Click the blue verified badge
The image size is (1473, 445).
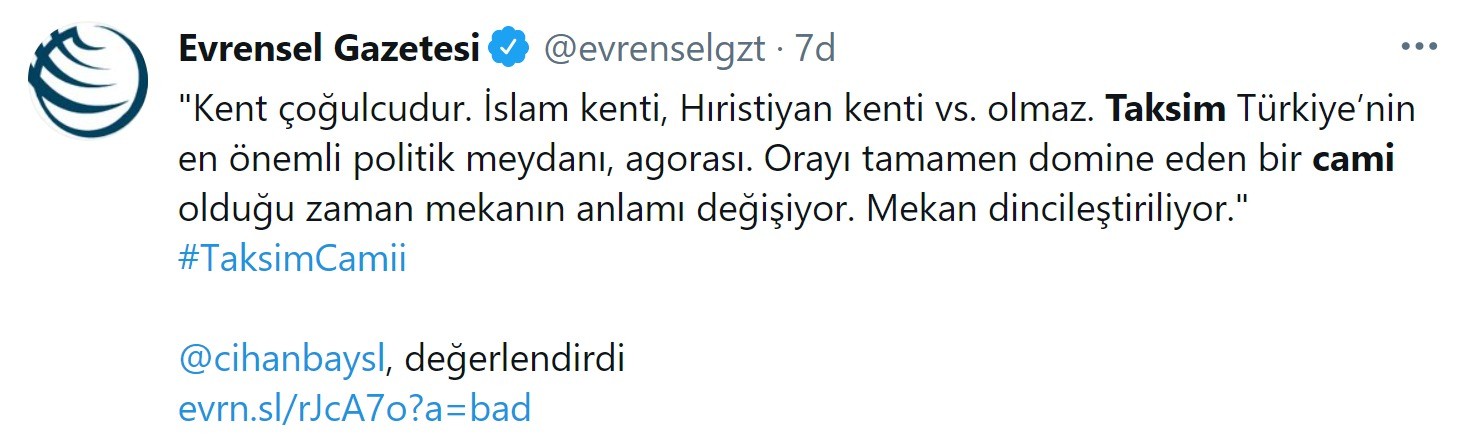[512, 48]
